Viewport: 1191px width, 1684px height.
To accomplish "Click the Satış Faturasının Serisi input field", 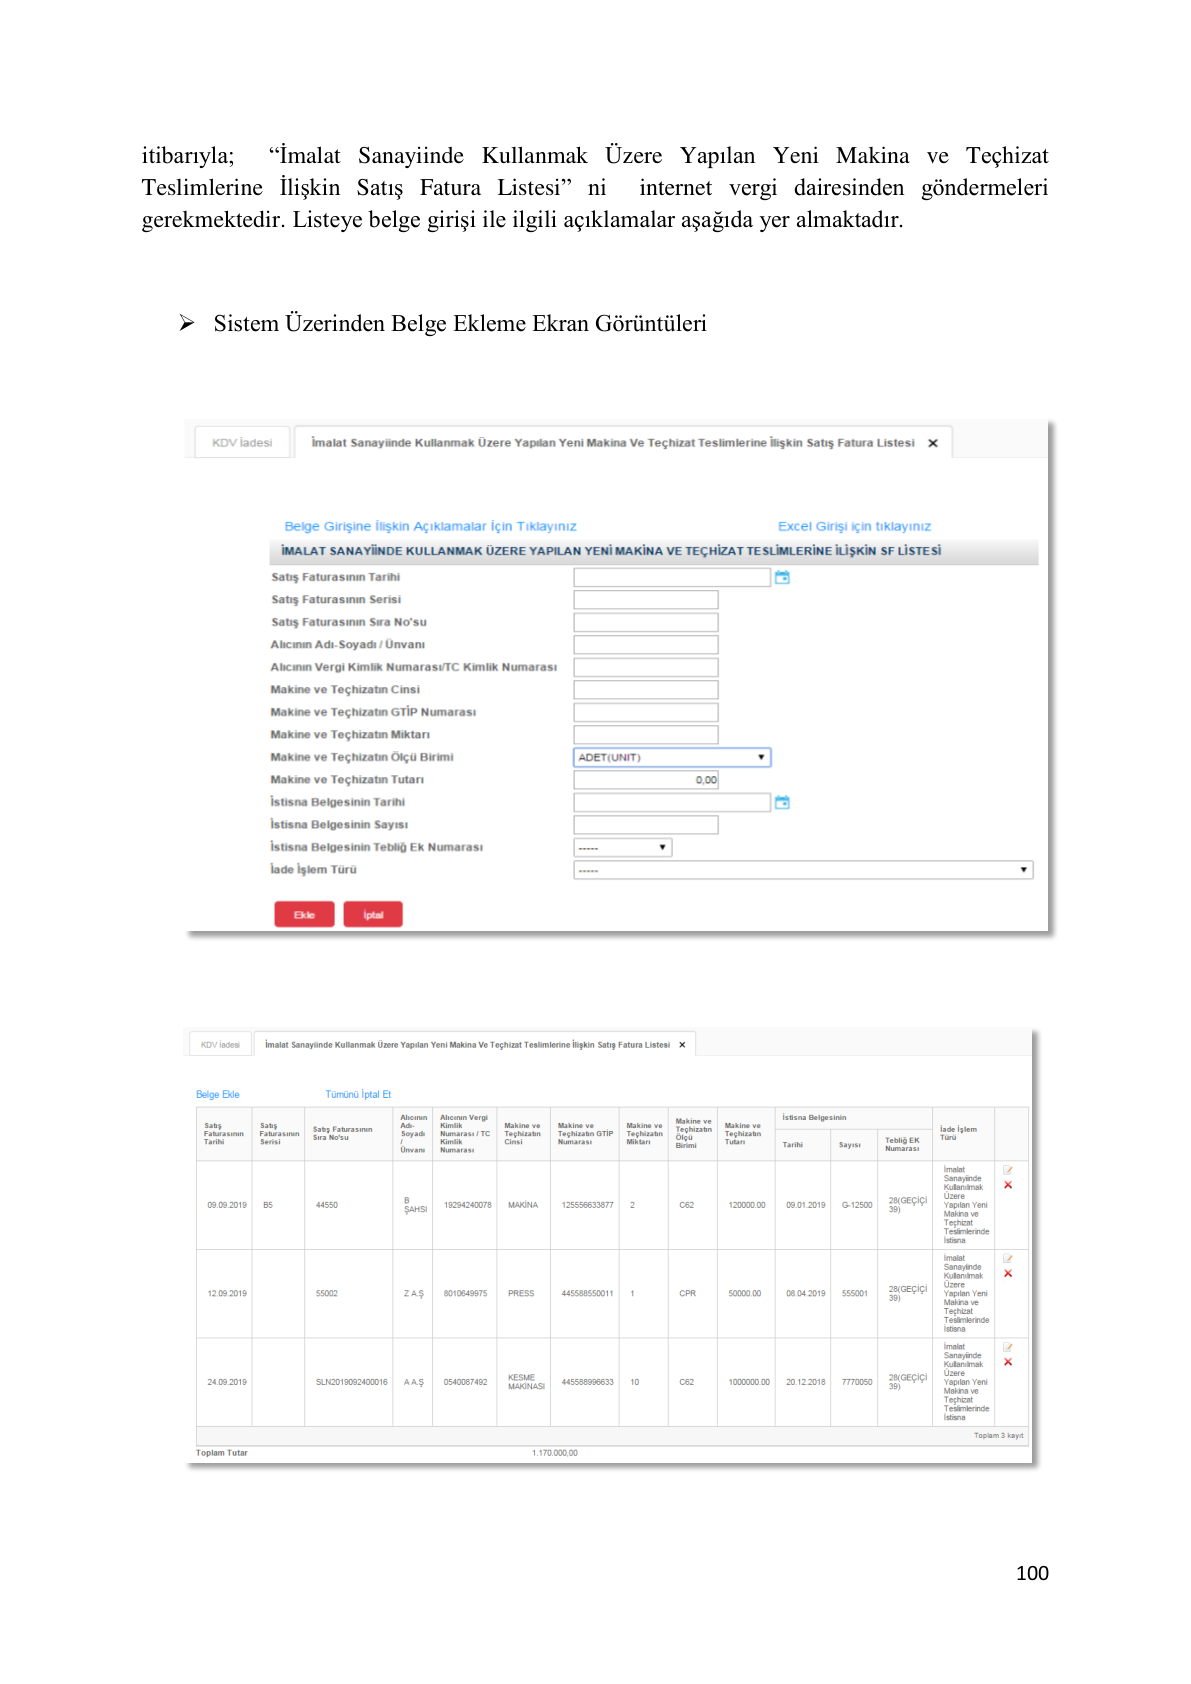I will [x=646, y=600].
